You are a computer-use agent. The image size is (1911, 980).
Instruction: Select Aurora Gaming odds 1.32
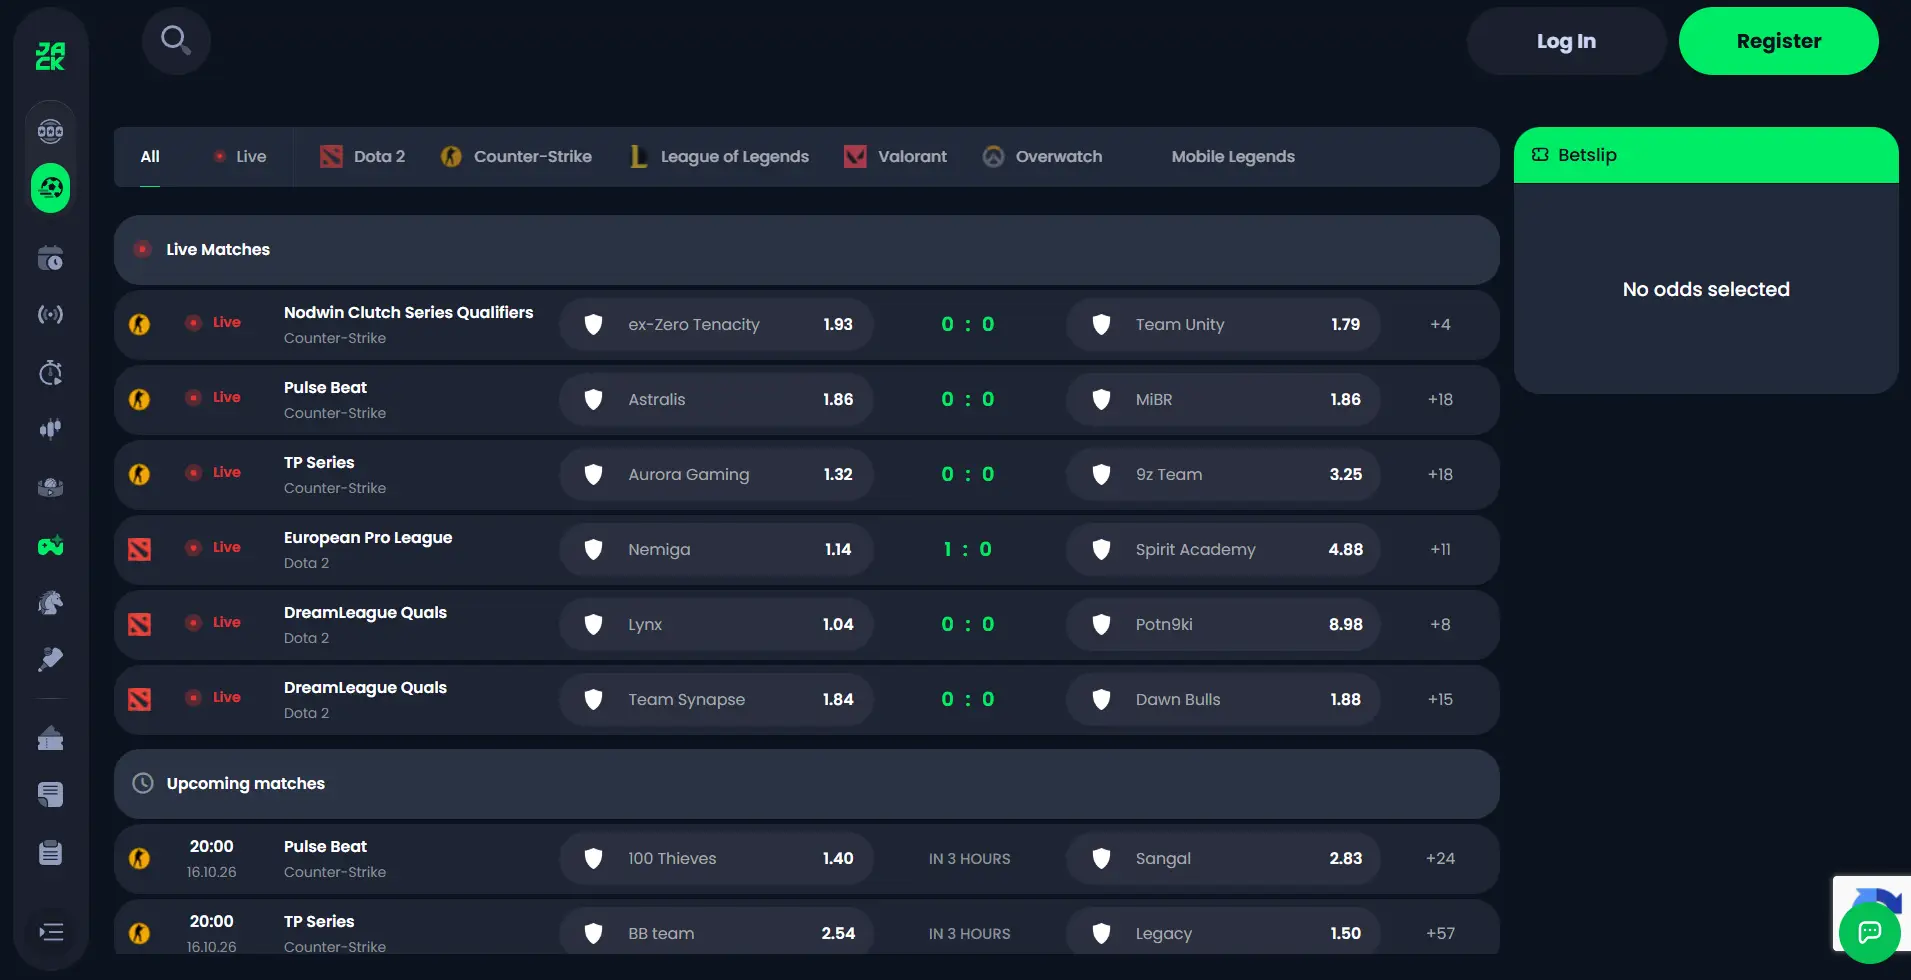tap(716, 474)
